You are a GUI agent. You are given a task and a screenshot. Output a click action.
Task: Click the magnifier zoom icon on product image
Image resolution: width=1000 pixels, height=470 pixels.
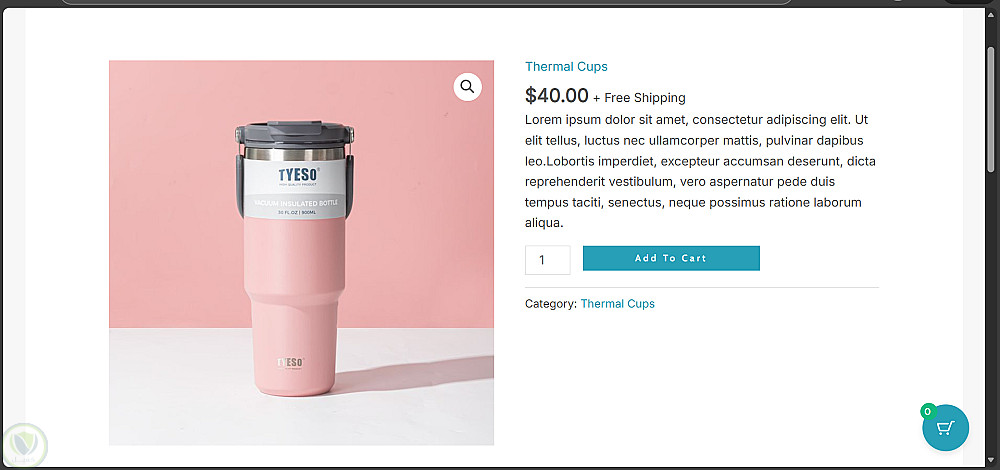[467, 87]
